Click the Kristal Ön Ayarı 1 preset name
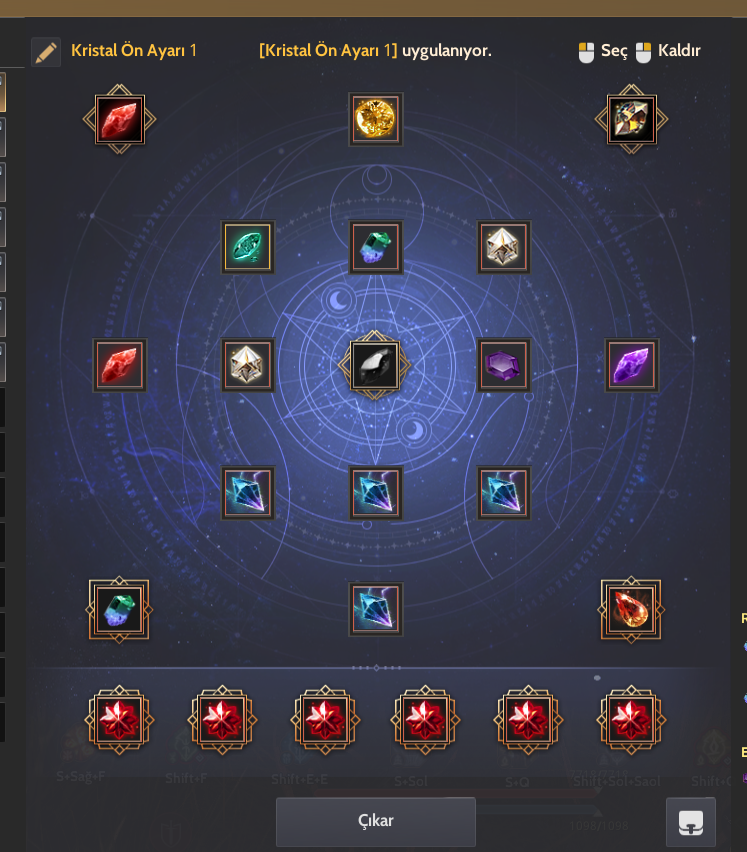This screenshot has width=747, height=852. (134, 51)
